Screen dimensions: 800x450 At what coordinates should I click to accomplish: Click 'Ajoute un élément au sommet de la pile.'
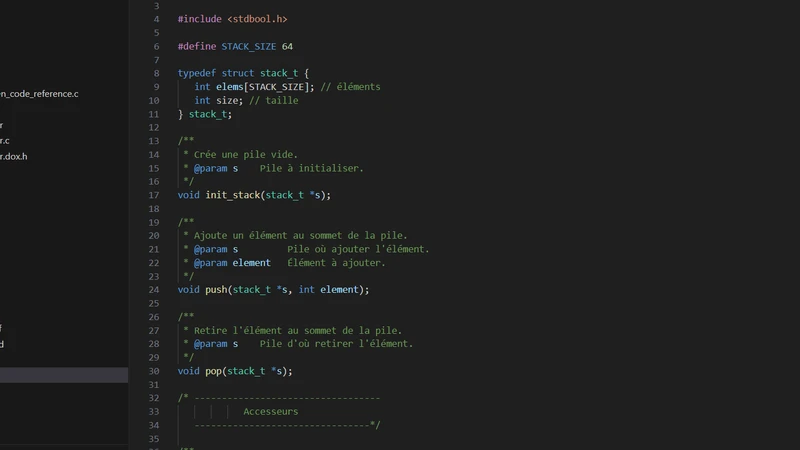301,236
